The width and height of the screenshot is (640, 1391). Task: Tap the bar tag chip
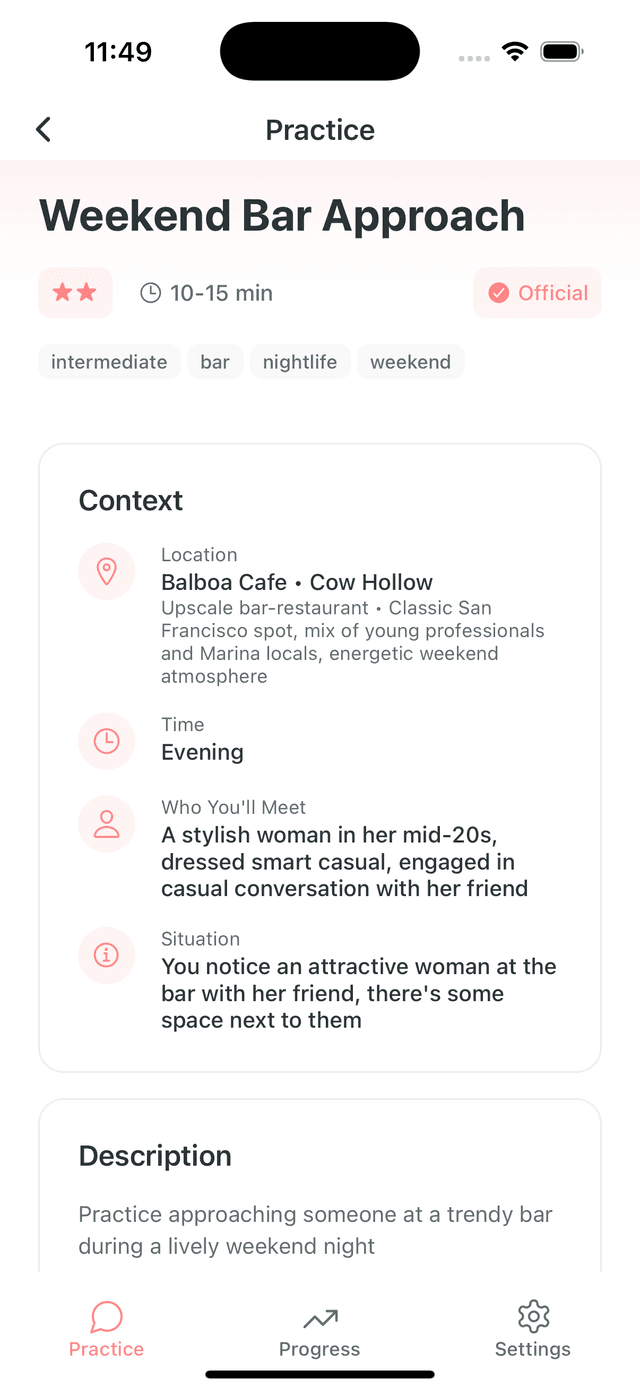click(x=215, y=362)
